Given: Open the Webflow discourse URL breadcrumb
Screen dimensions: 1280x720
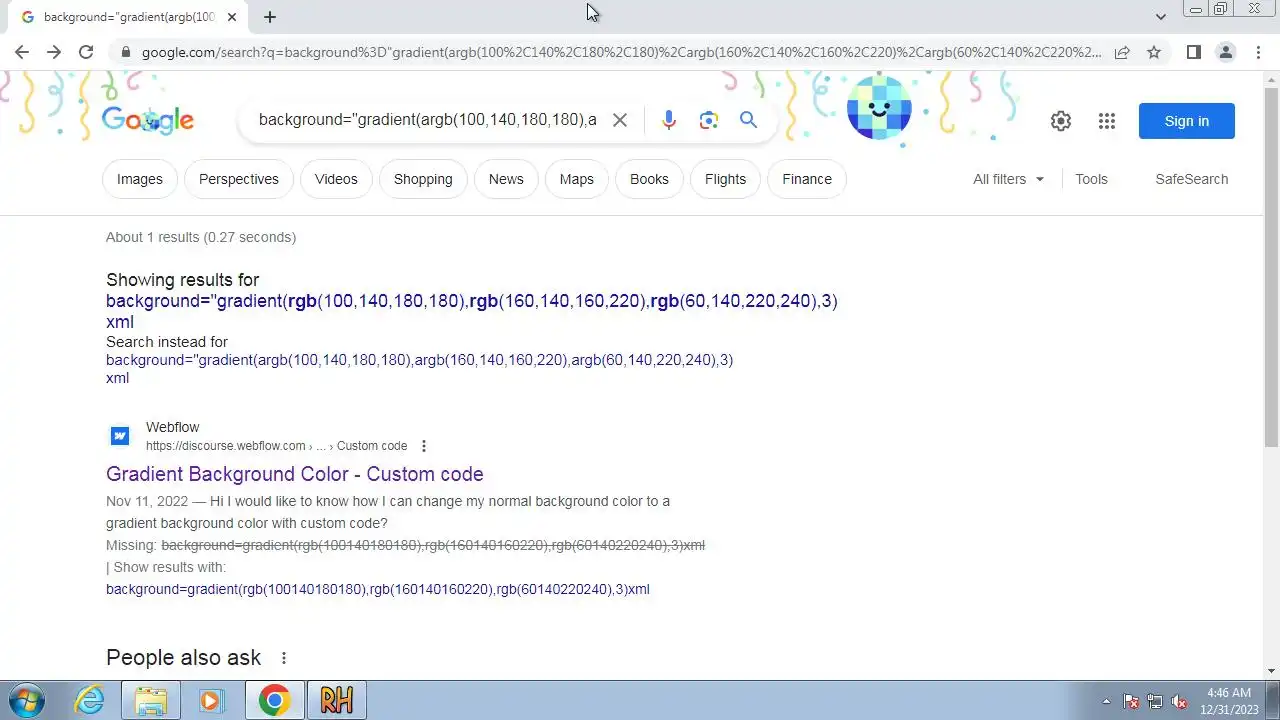Looking at the screenshot, I should point(276,446).
